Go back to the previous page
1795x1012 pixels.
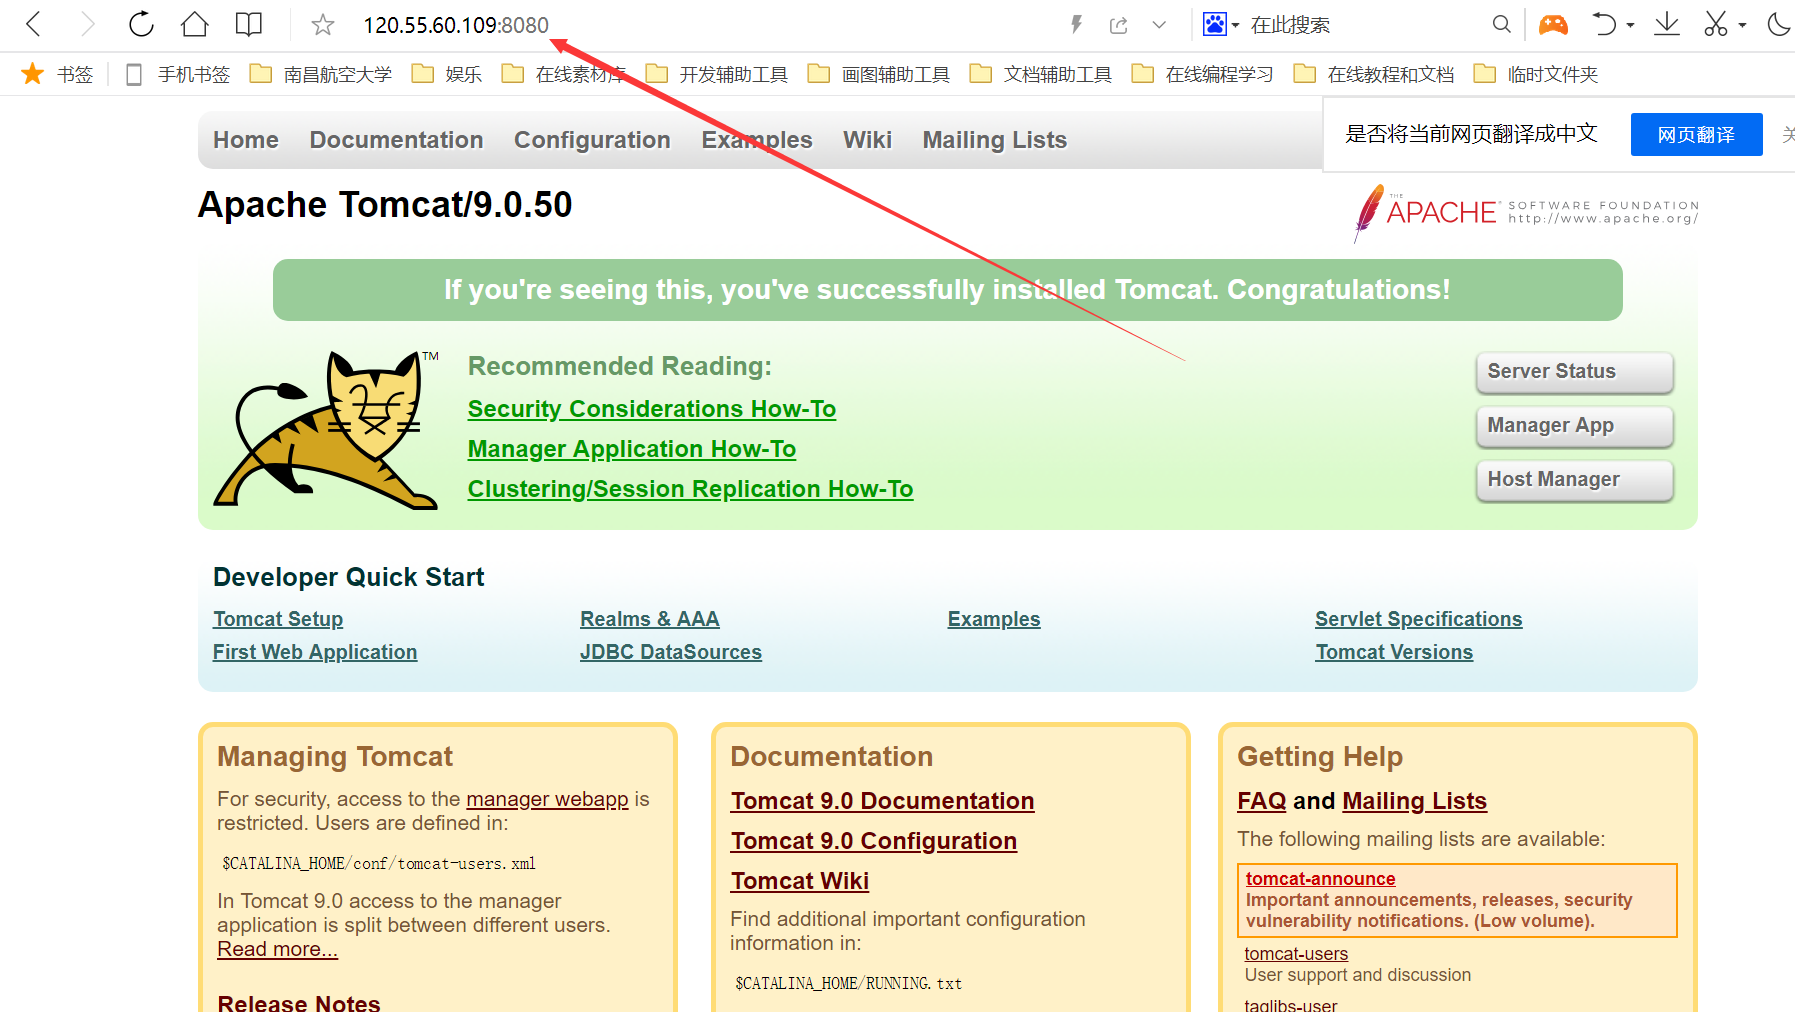(33, 24)
